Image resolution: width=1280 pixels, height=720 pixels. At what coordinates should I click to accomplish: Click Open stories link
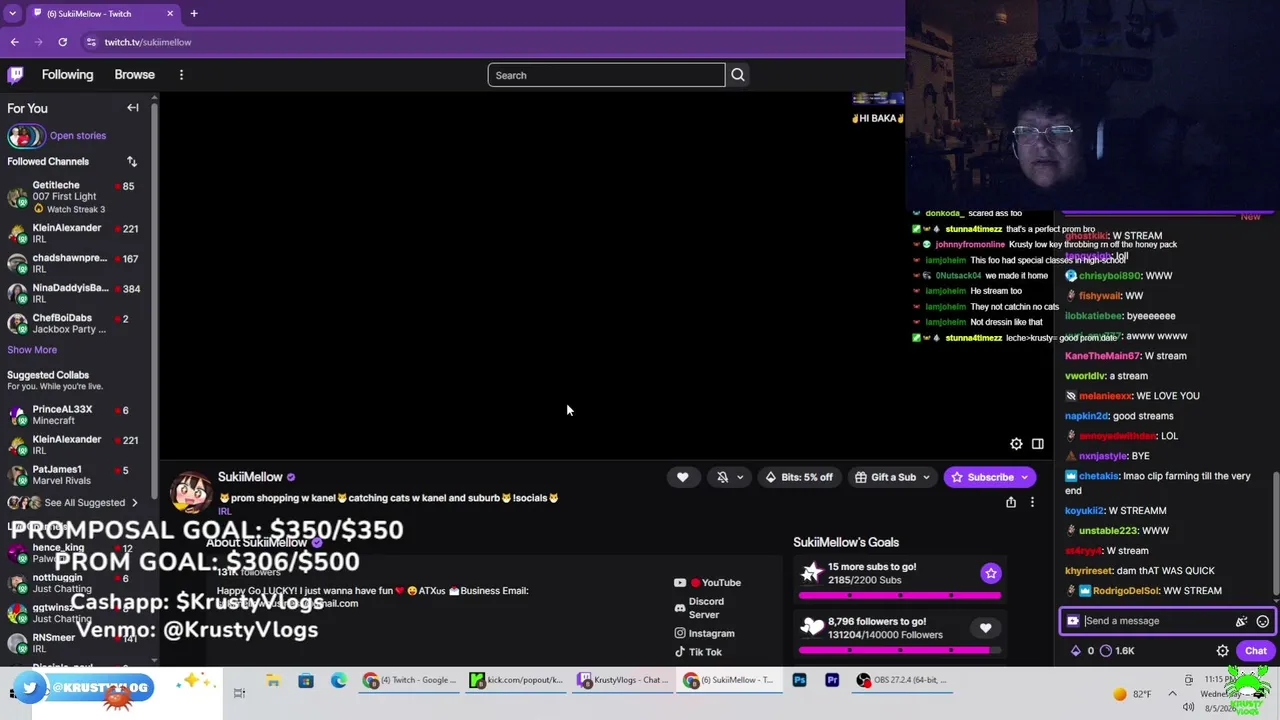click(78, 136)
